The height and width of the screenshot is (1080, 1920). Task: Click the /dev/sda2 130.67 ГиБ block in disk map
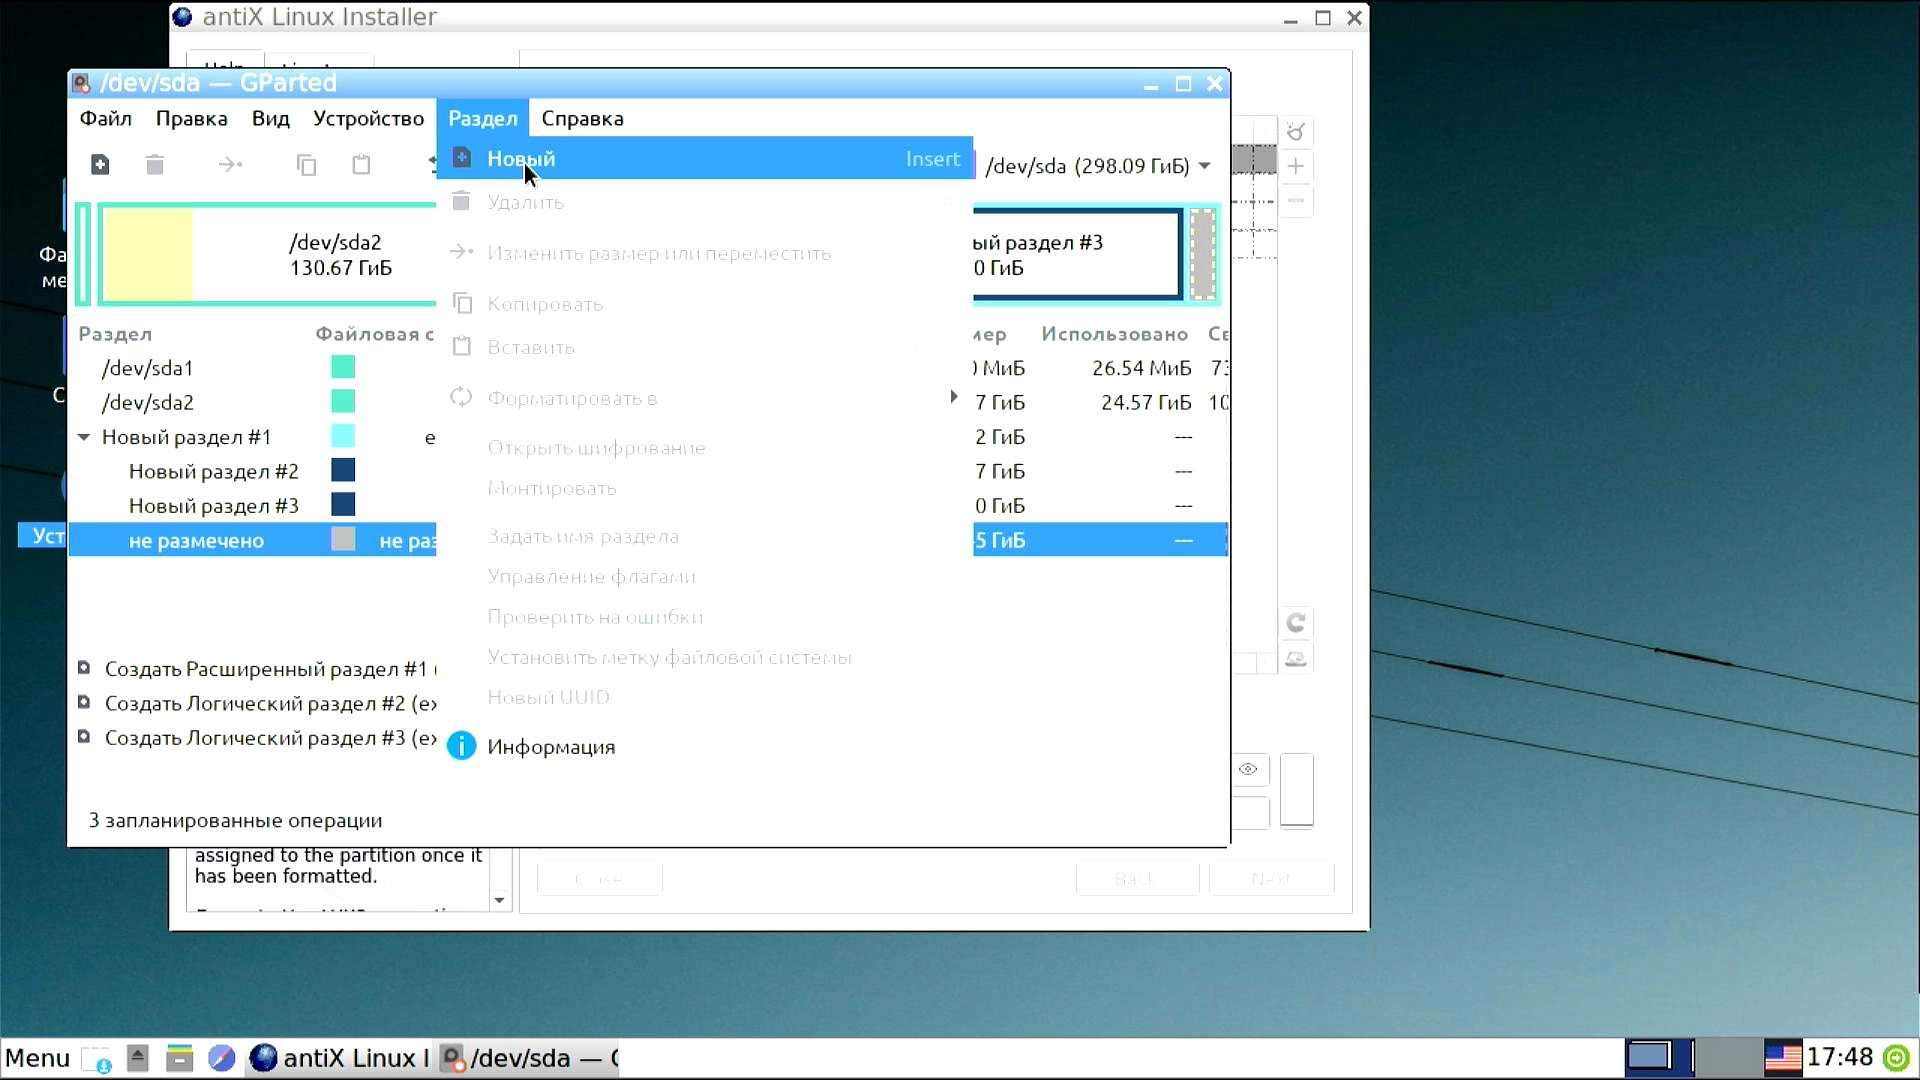[x=268, y=255]
